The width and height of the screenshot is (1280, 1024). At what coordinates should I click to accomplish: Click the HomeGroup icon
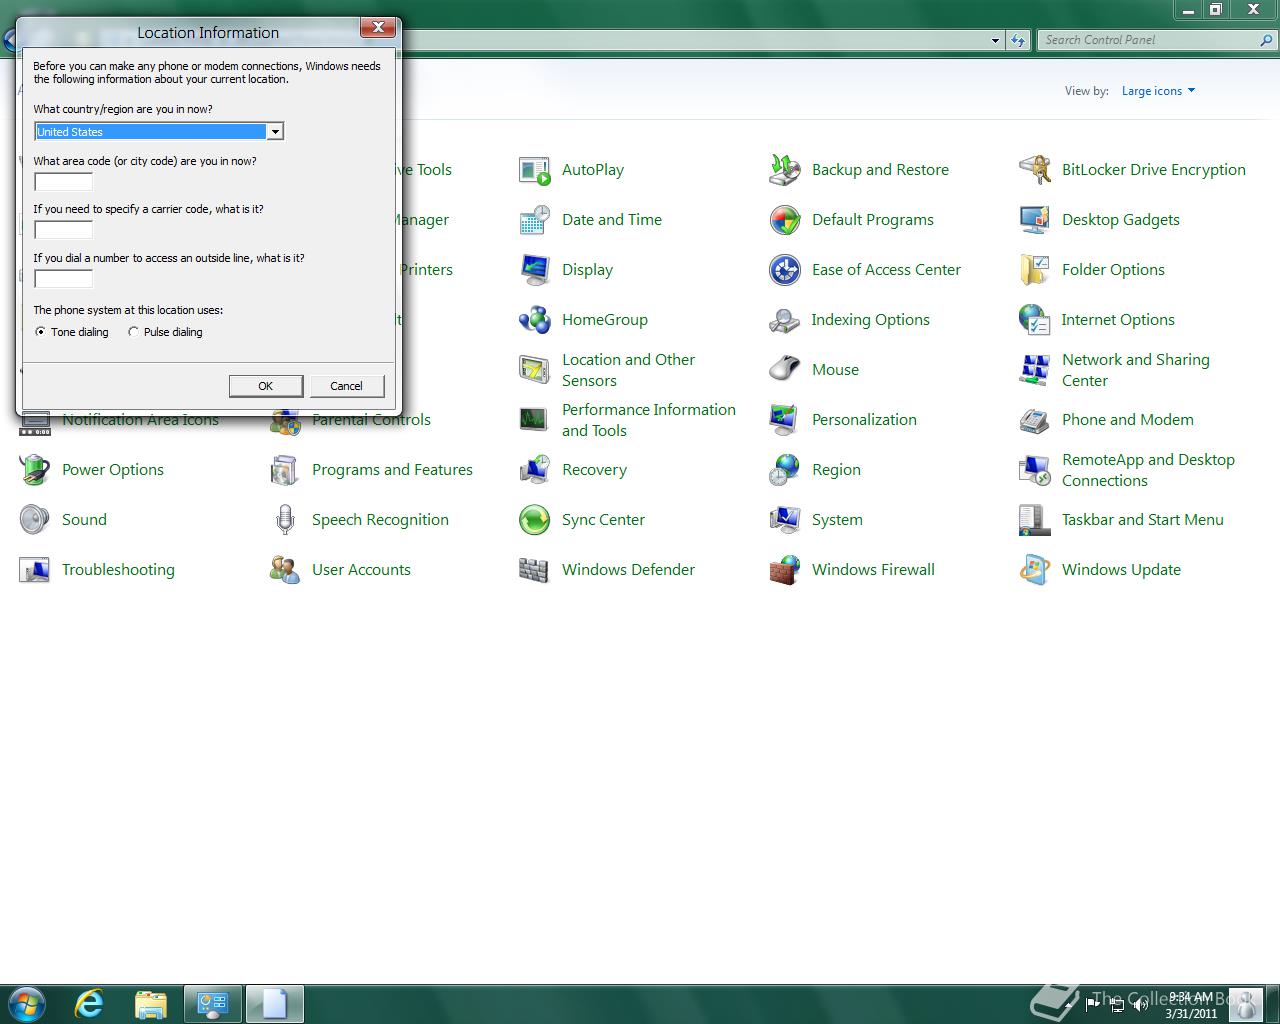pos(535,320)
